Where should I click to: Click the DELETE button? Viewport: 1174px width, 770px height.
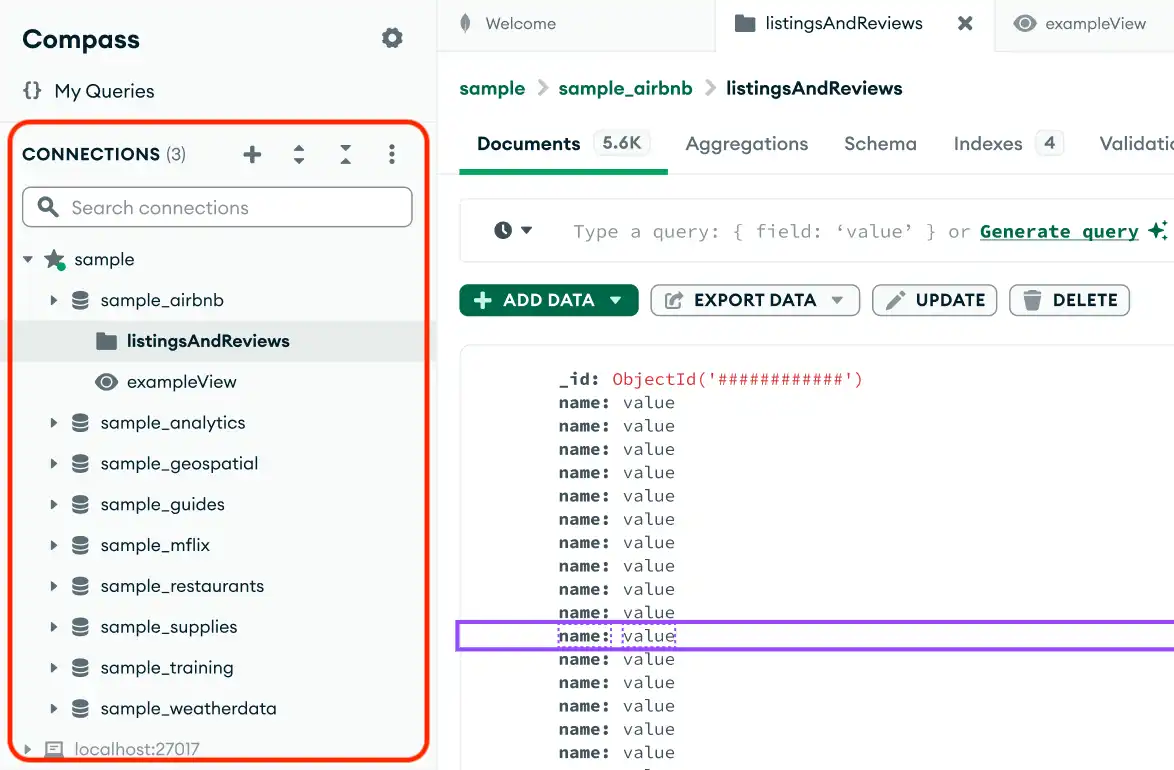(x=1069, y=299)
